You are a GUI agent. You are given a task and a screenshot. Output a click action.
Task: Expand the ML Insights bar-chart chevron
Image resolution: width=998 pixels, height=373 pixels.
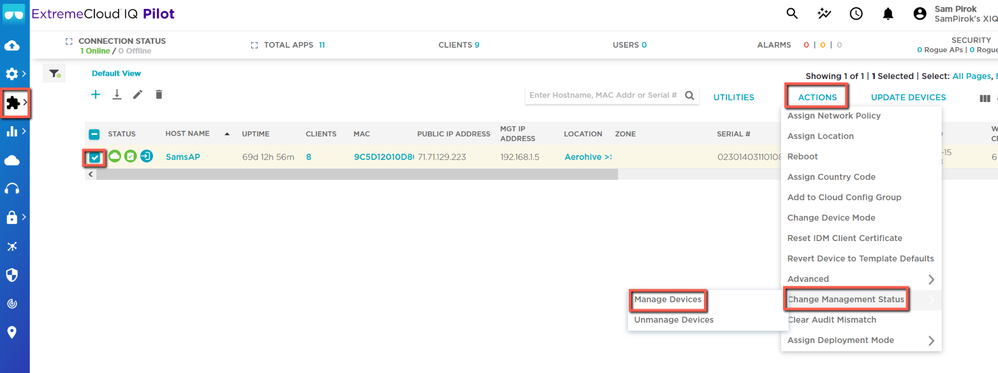[x=24, y=132]
